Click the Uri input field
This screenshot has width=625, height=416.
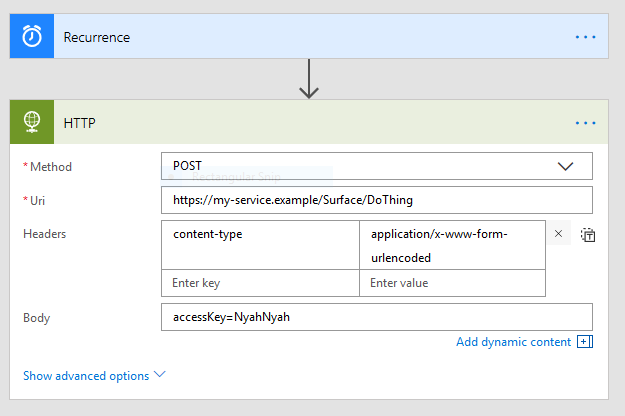click(377, 200)
